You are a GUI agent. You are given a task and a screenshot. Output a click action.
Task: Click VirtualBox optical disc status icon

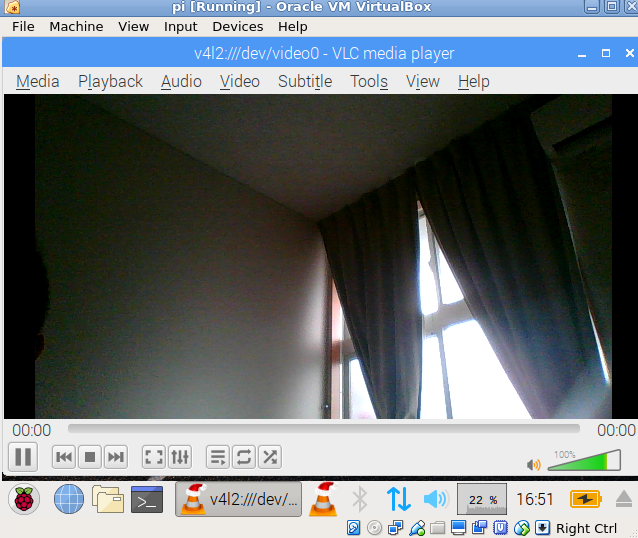coord(374,528)
